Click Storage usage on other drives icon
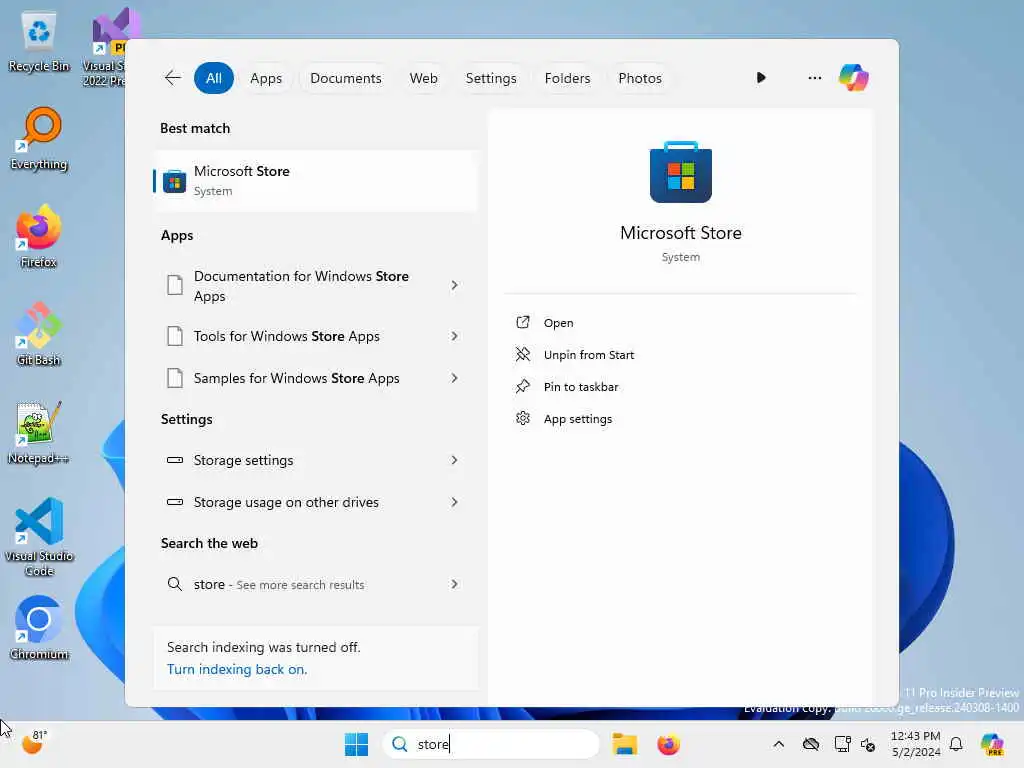 [x=174, y=502]
